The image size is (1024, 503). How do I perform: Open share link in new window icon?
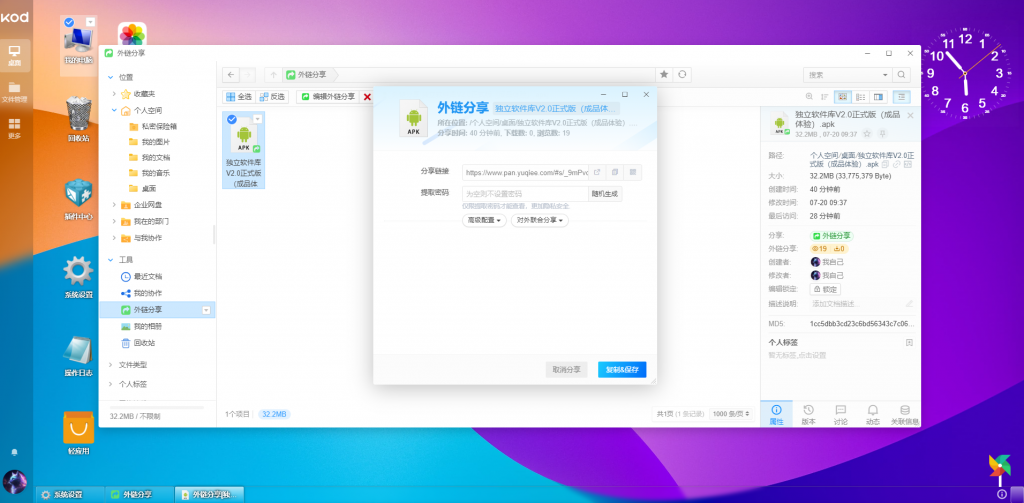596,172
